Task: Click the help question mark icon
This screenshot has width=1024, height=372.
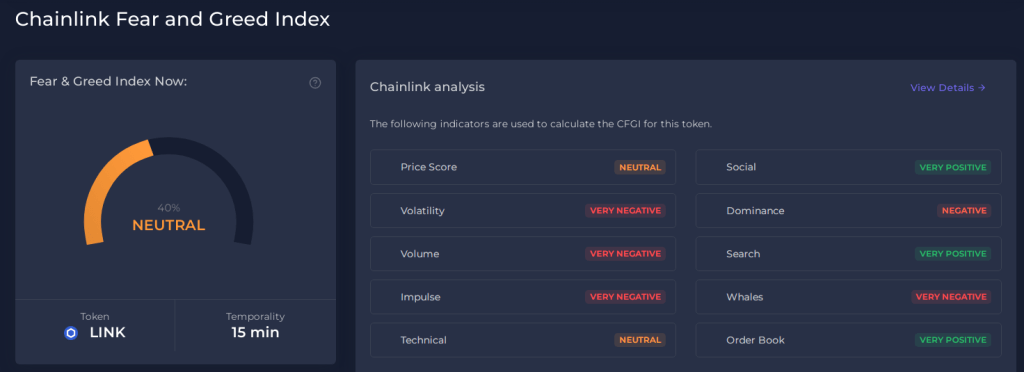Action: point(315,83)
